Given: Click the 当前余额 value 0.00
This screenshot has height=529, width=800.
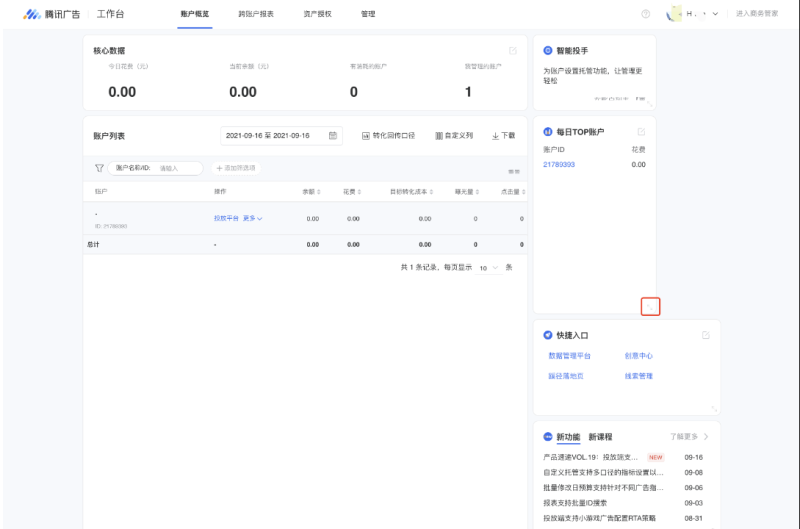Looking at the screenshot, I should tap(243, 92).
